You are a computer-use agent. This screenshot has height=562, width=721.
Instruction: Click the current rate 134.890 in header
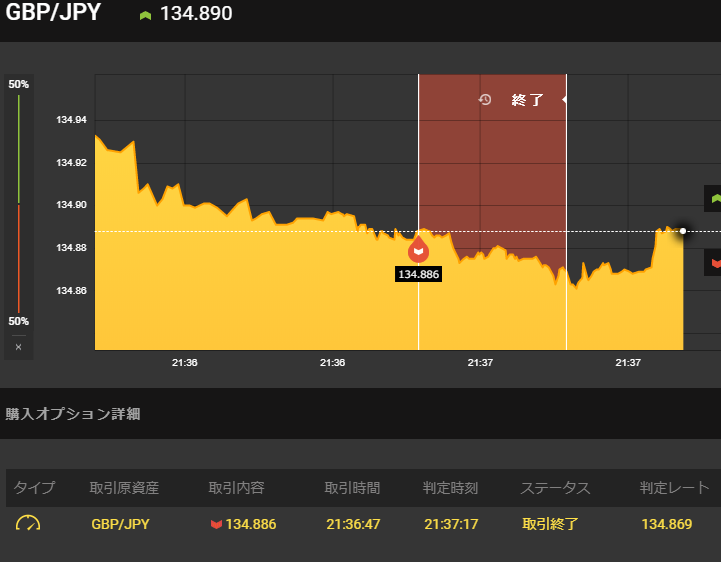point(196,13)
